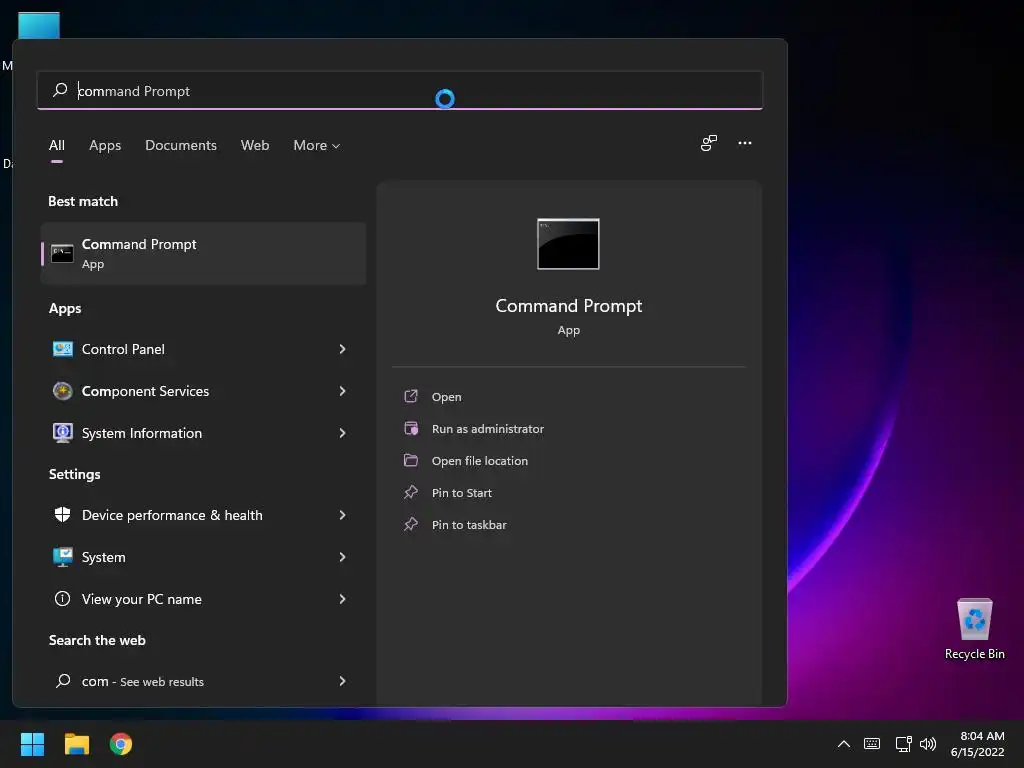Viewport: 1024px width, 768px height.
Task: Click the Open action arrow icon
Action: (411, 396)
